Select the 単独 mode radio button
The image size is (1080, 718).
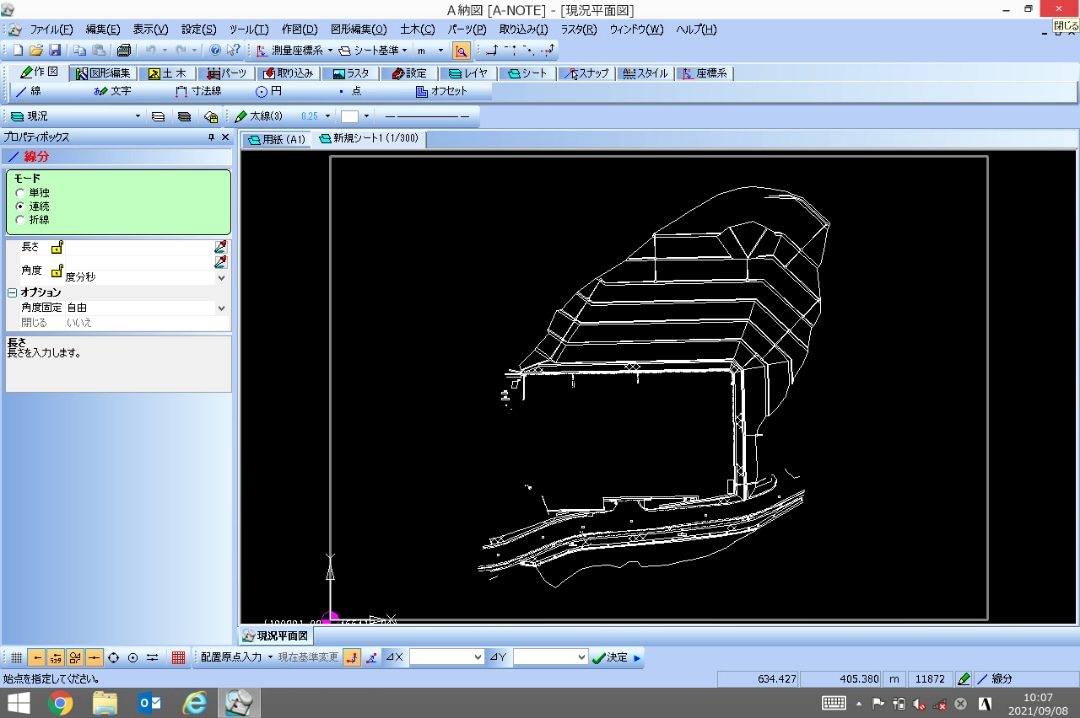click(x=20, y=193)
